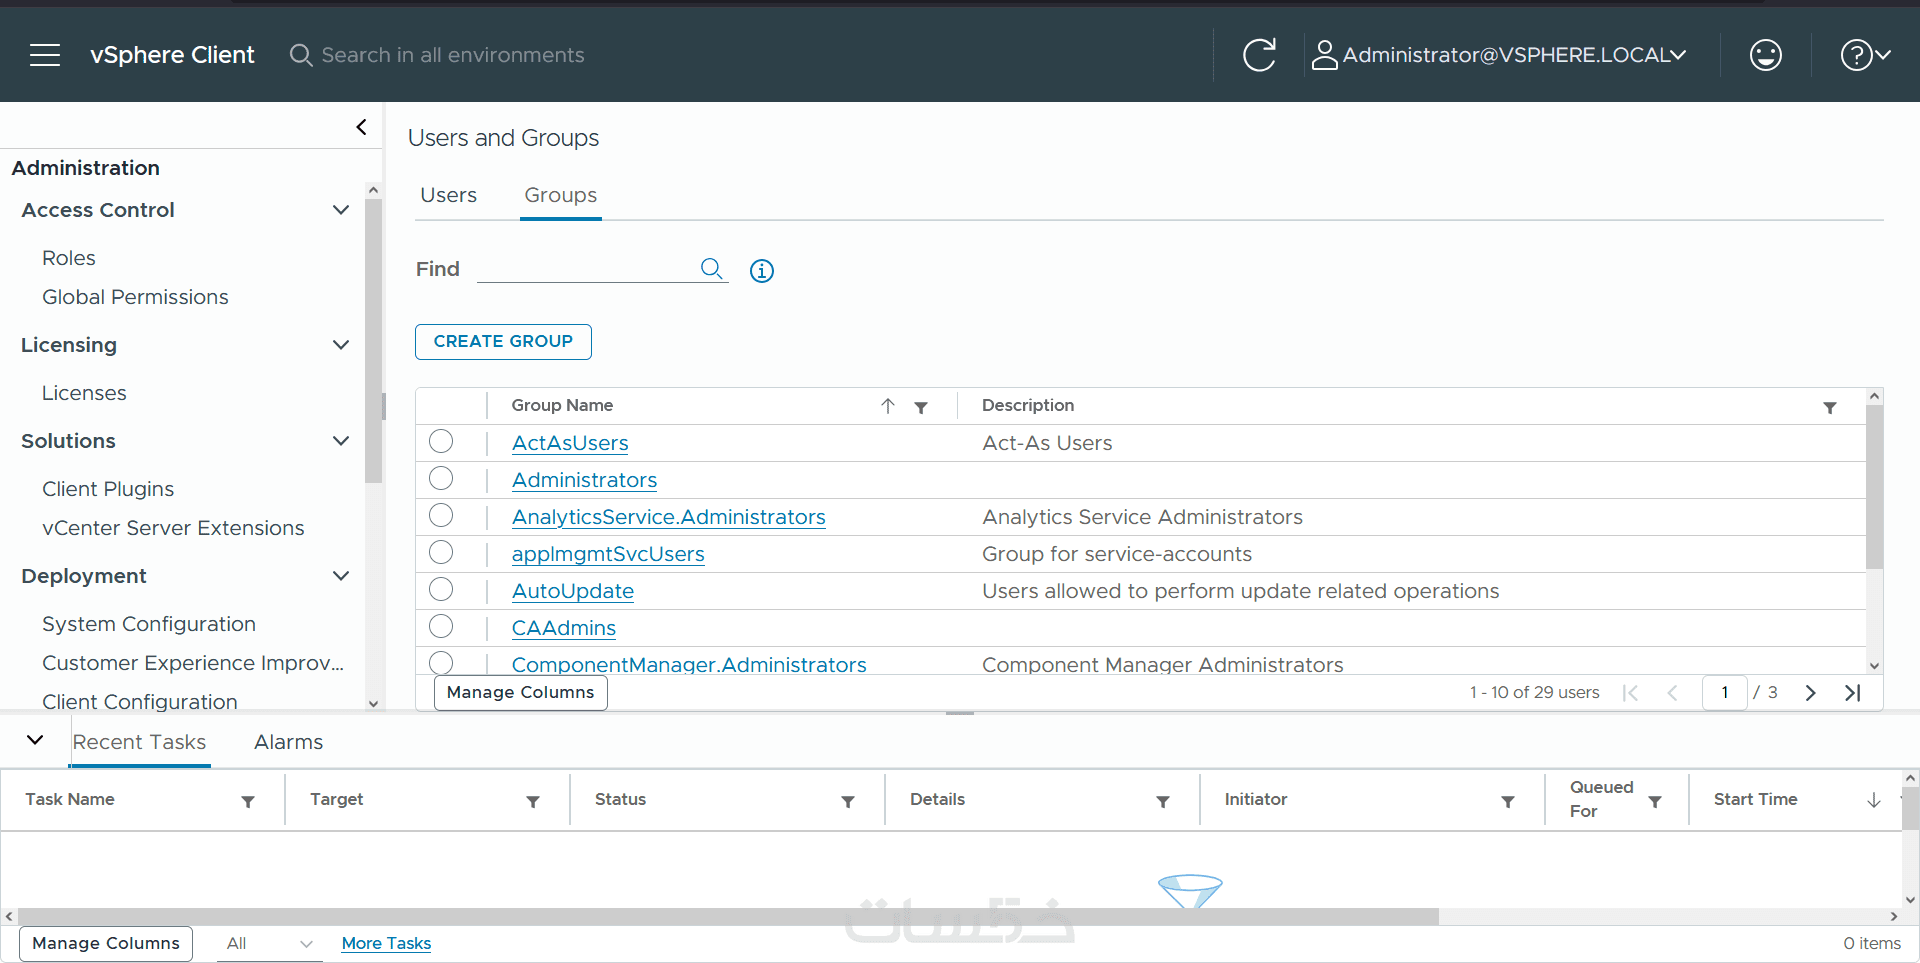Viewport: 1920px width, 963px height.
Task: Click the refresh icon in header
Action: tap(1259, 55)
